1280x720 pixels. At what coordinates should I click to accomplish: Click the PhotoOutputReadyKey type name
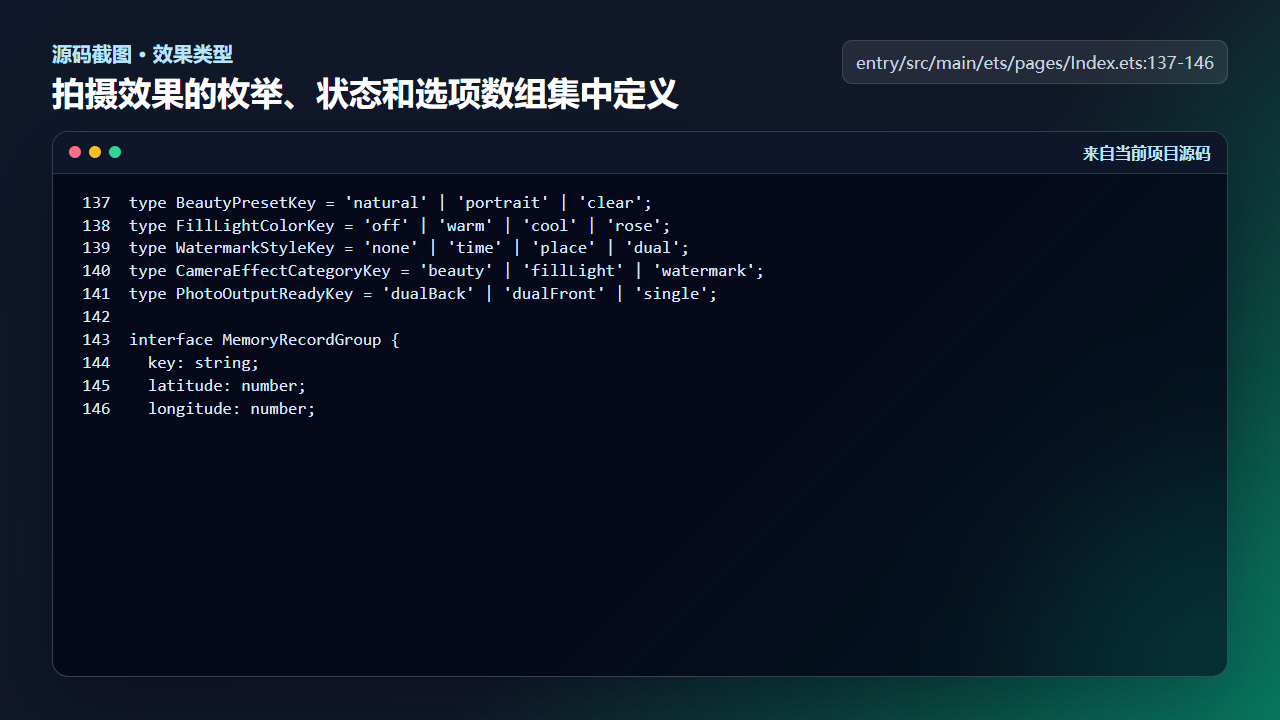(265, 294)
